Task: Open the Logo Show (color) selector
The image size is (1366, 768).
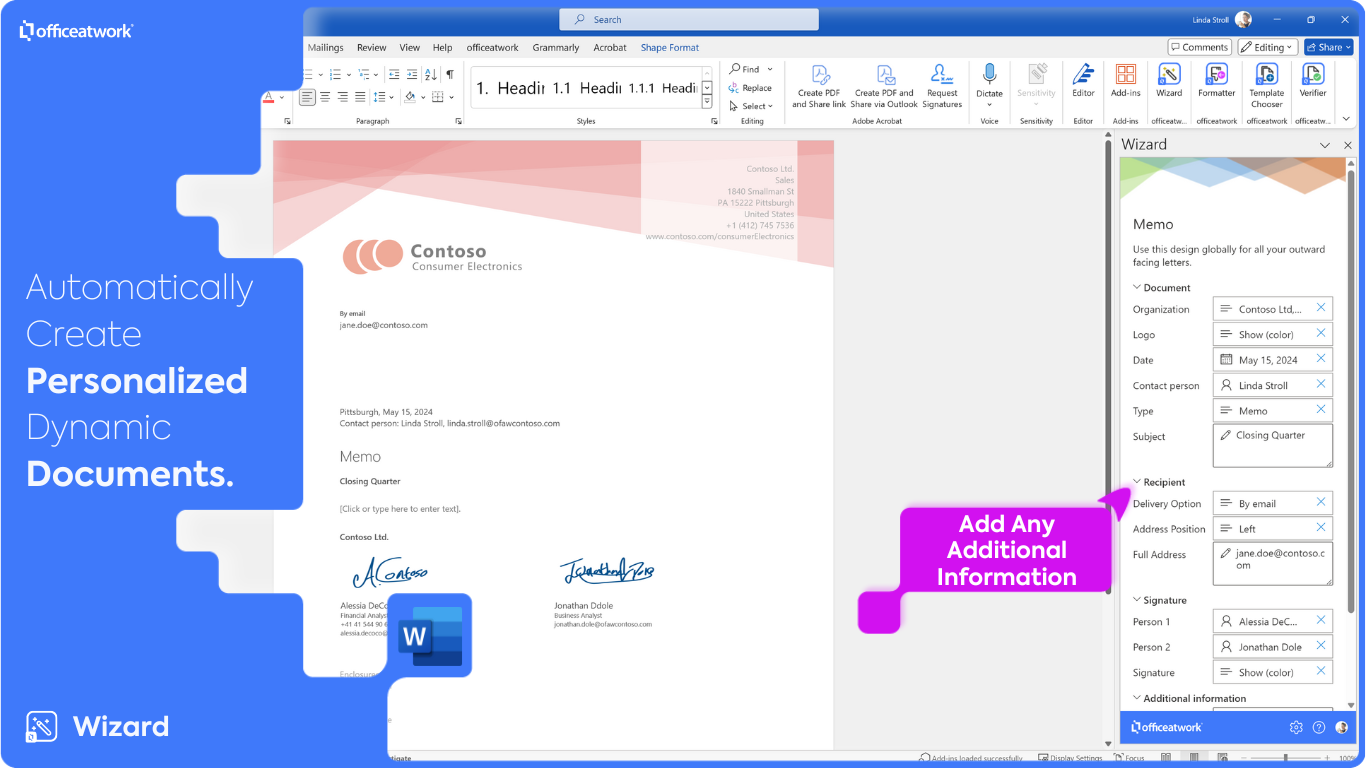Action: coord(1272,334)
